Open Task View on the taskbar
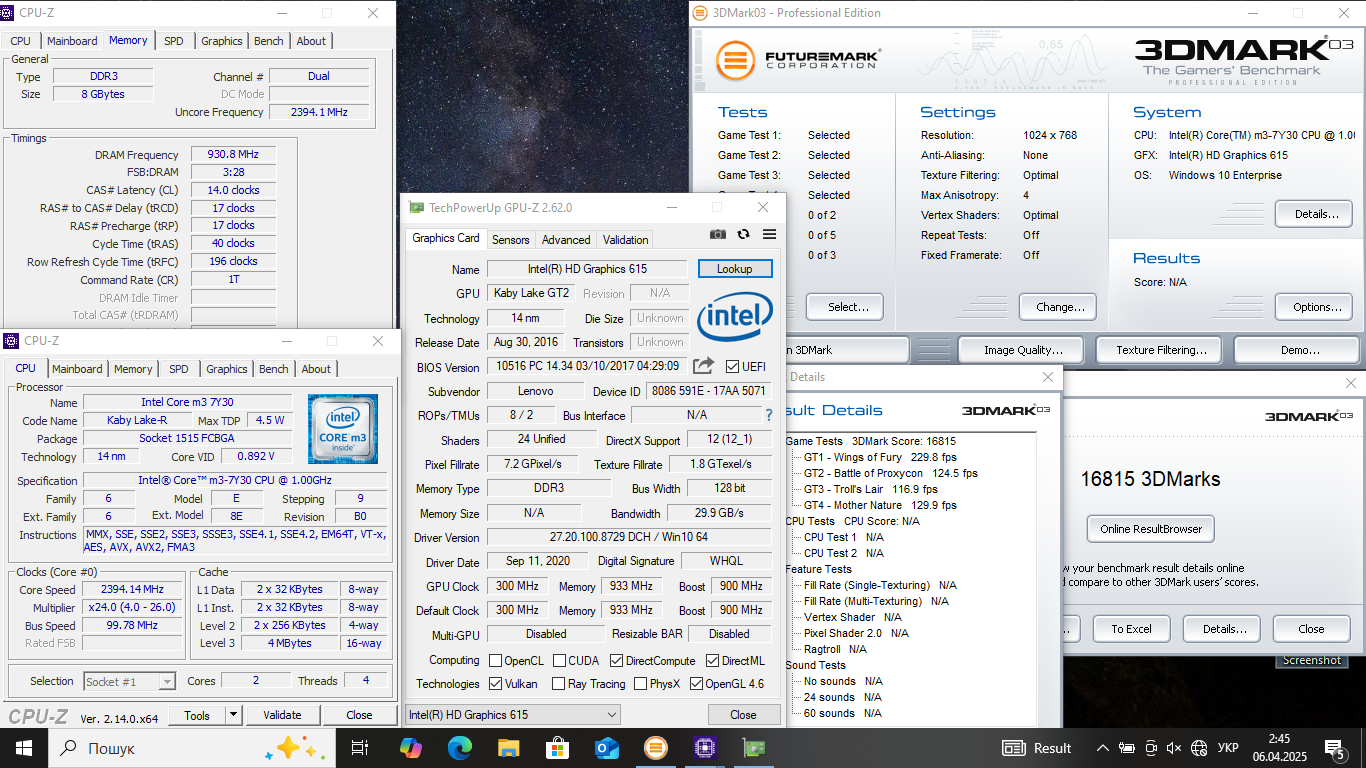Viewport: 1366px width, 768px height. click(x=360, y=748)
